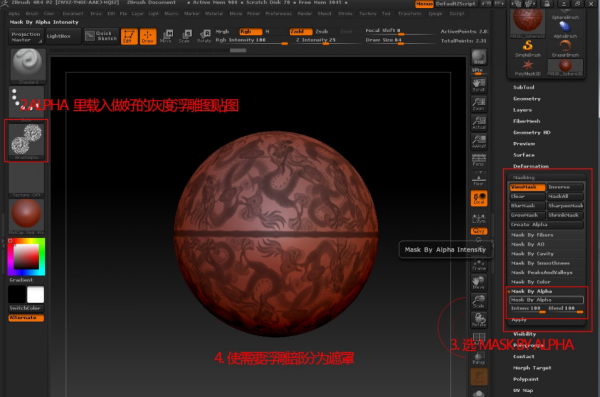Open the Standard brush thumbnail
Screen dimensions: 600x397
[28, 65]
